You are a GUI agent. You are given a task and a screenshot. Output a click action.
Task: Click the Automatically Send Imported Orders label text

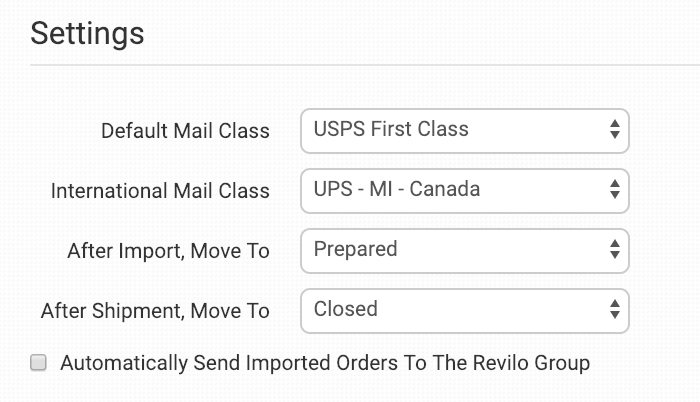[x=325, y=363]
